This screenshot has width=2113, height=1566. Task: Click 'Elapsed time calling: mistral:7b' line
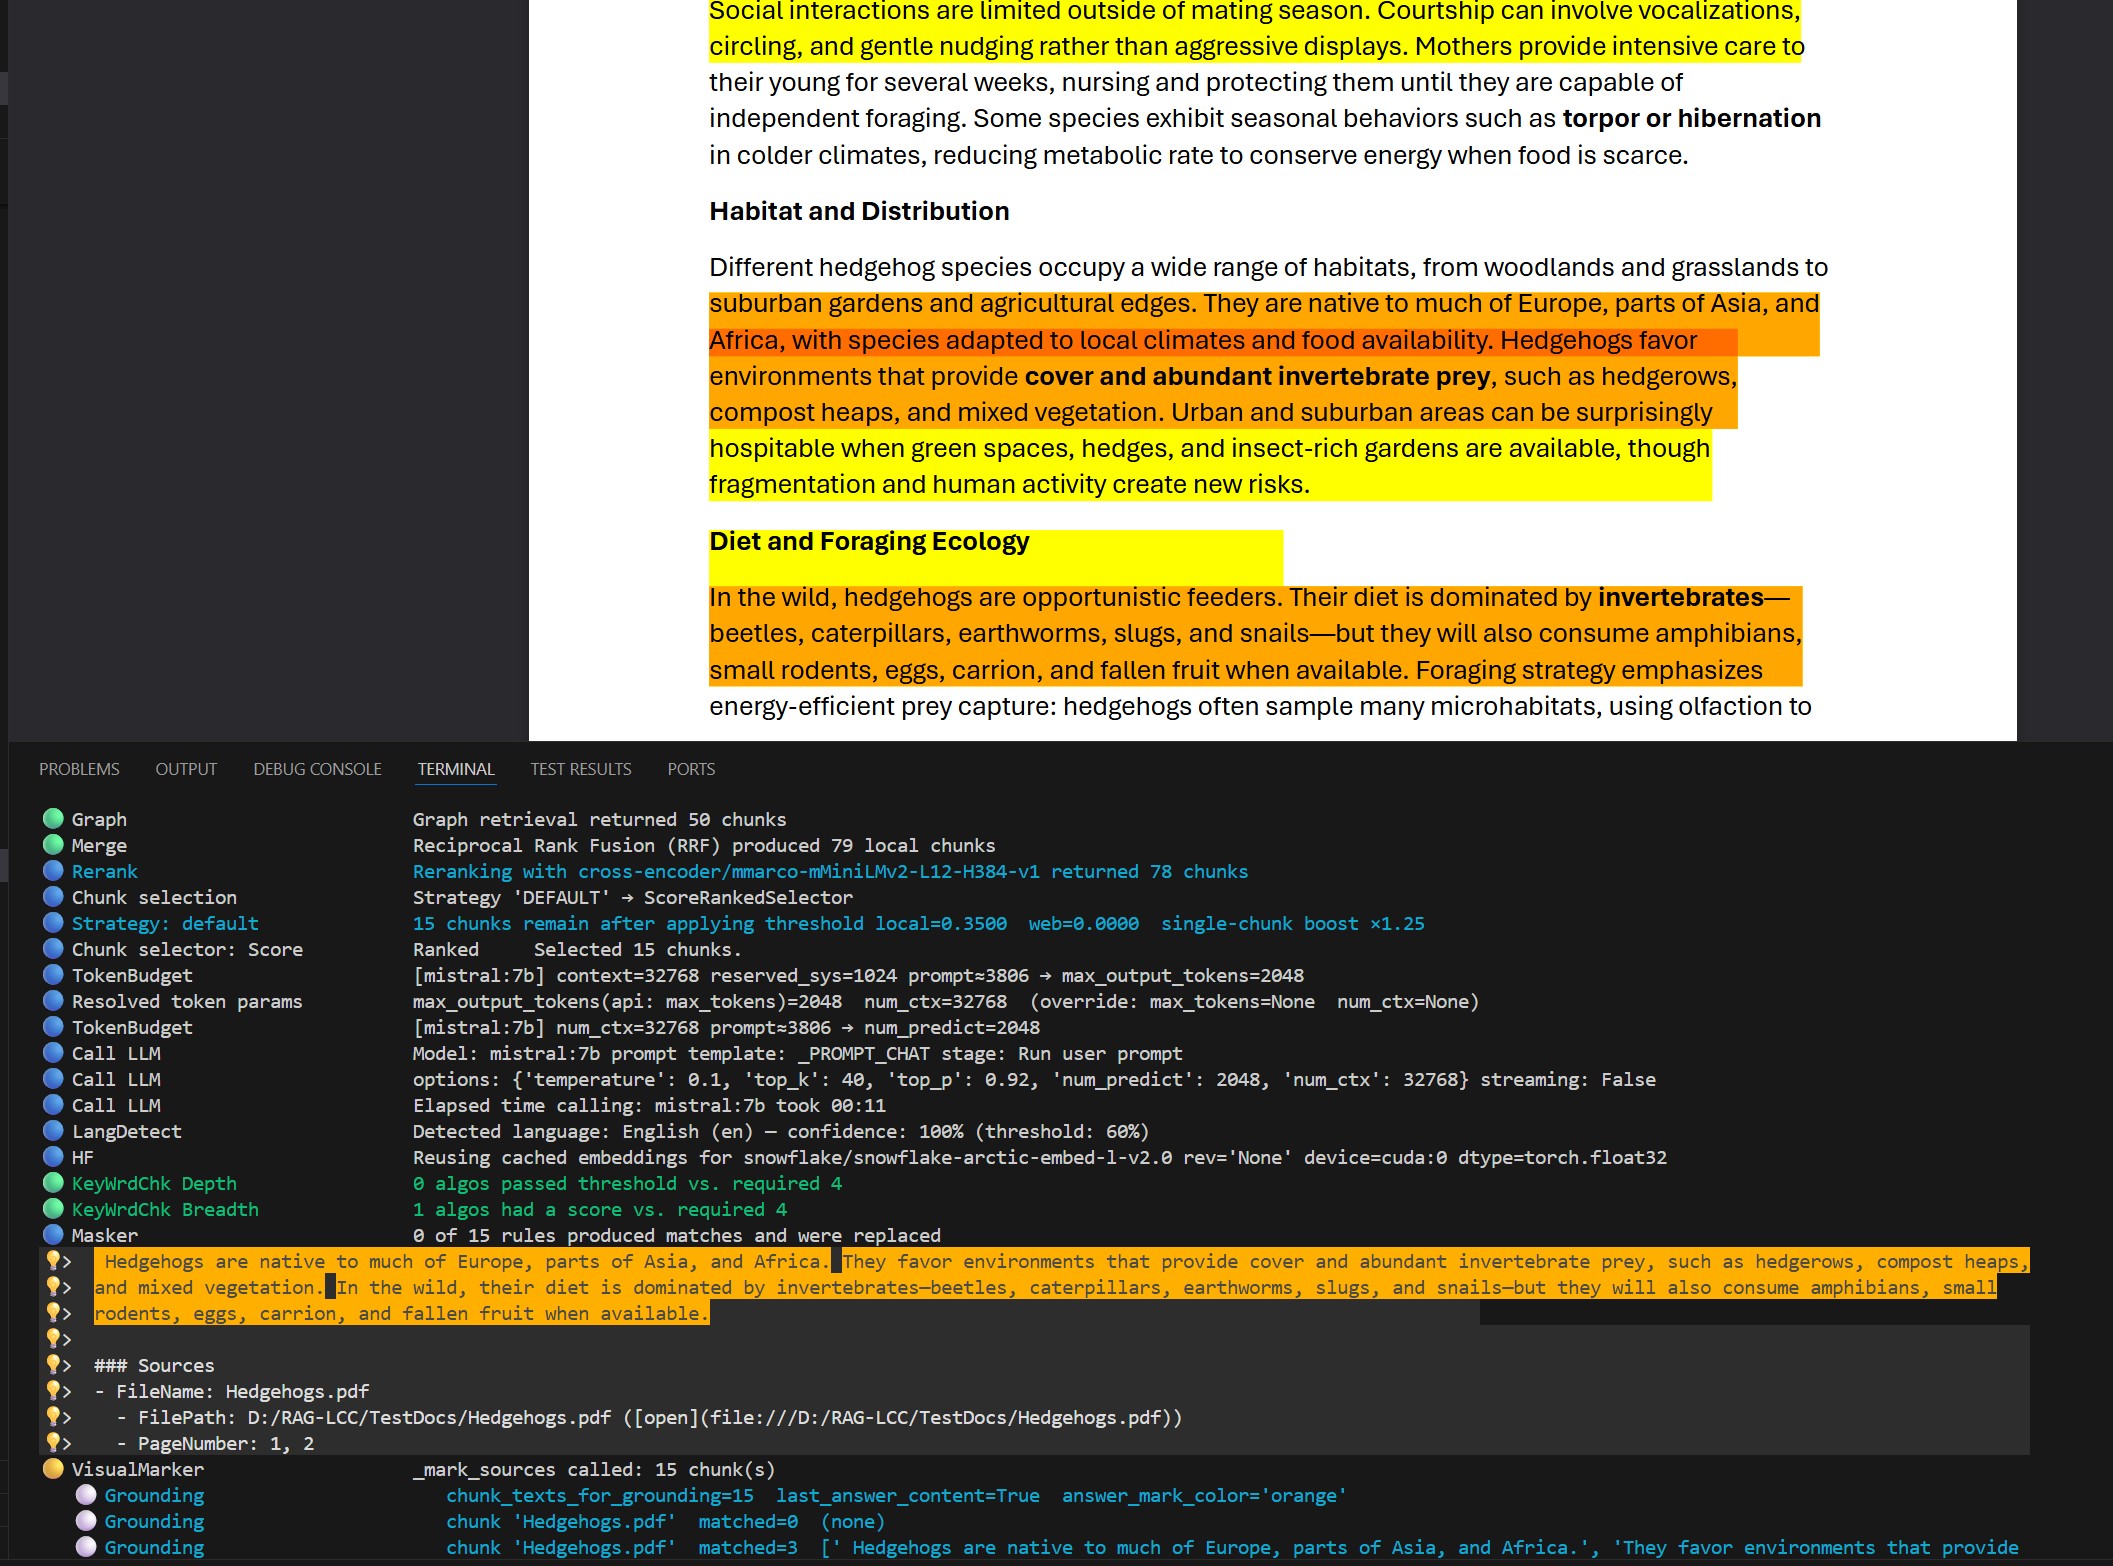(x=649, y=1105)
